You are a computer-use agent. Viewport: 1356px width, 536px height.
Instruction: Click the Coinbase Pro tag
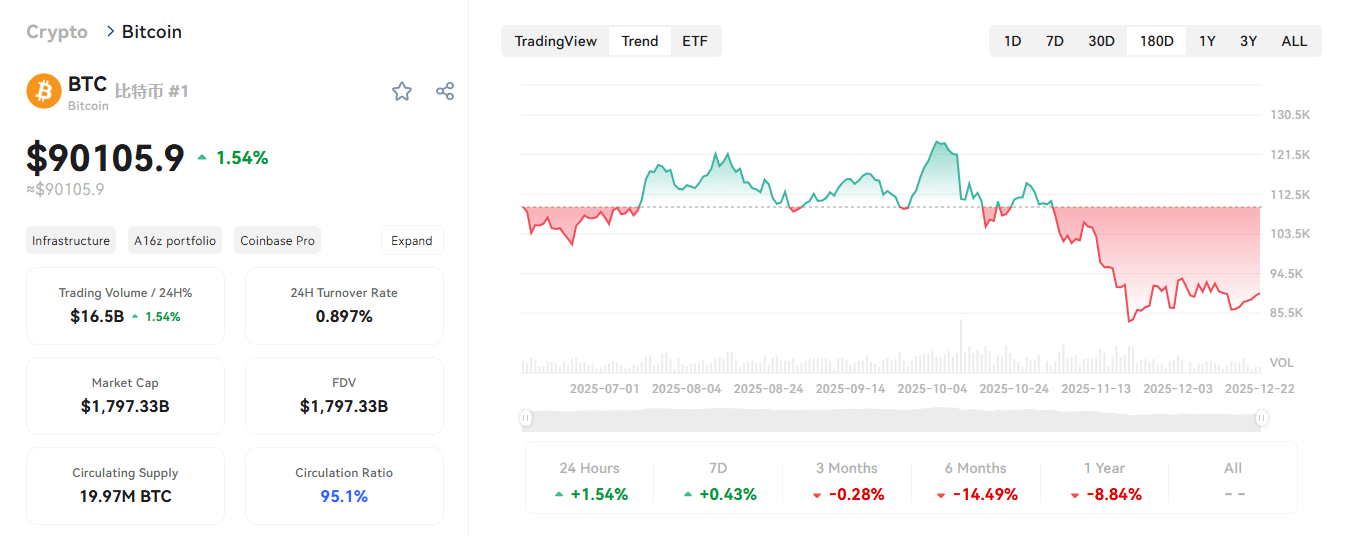pos(278,241)
